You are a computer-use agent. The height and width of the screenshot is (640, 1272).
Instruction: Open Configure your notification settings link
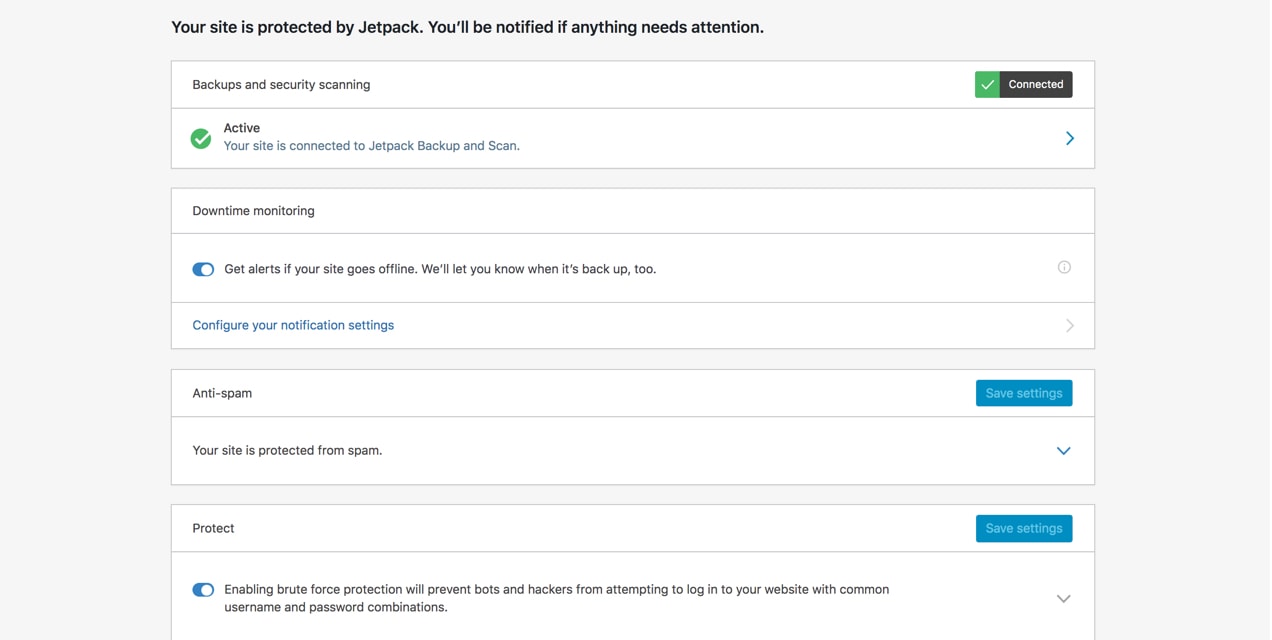pyautogui.click(x=293, y=325)
